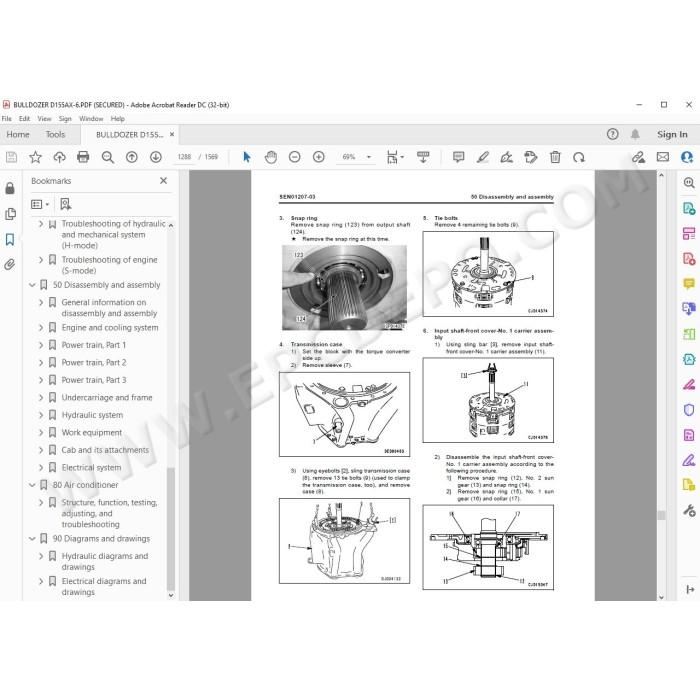Select the highlight pen tool
The height and width of the screenshot is (700, 700).
pos(483,157)
